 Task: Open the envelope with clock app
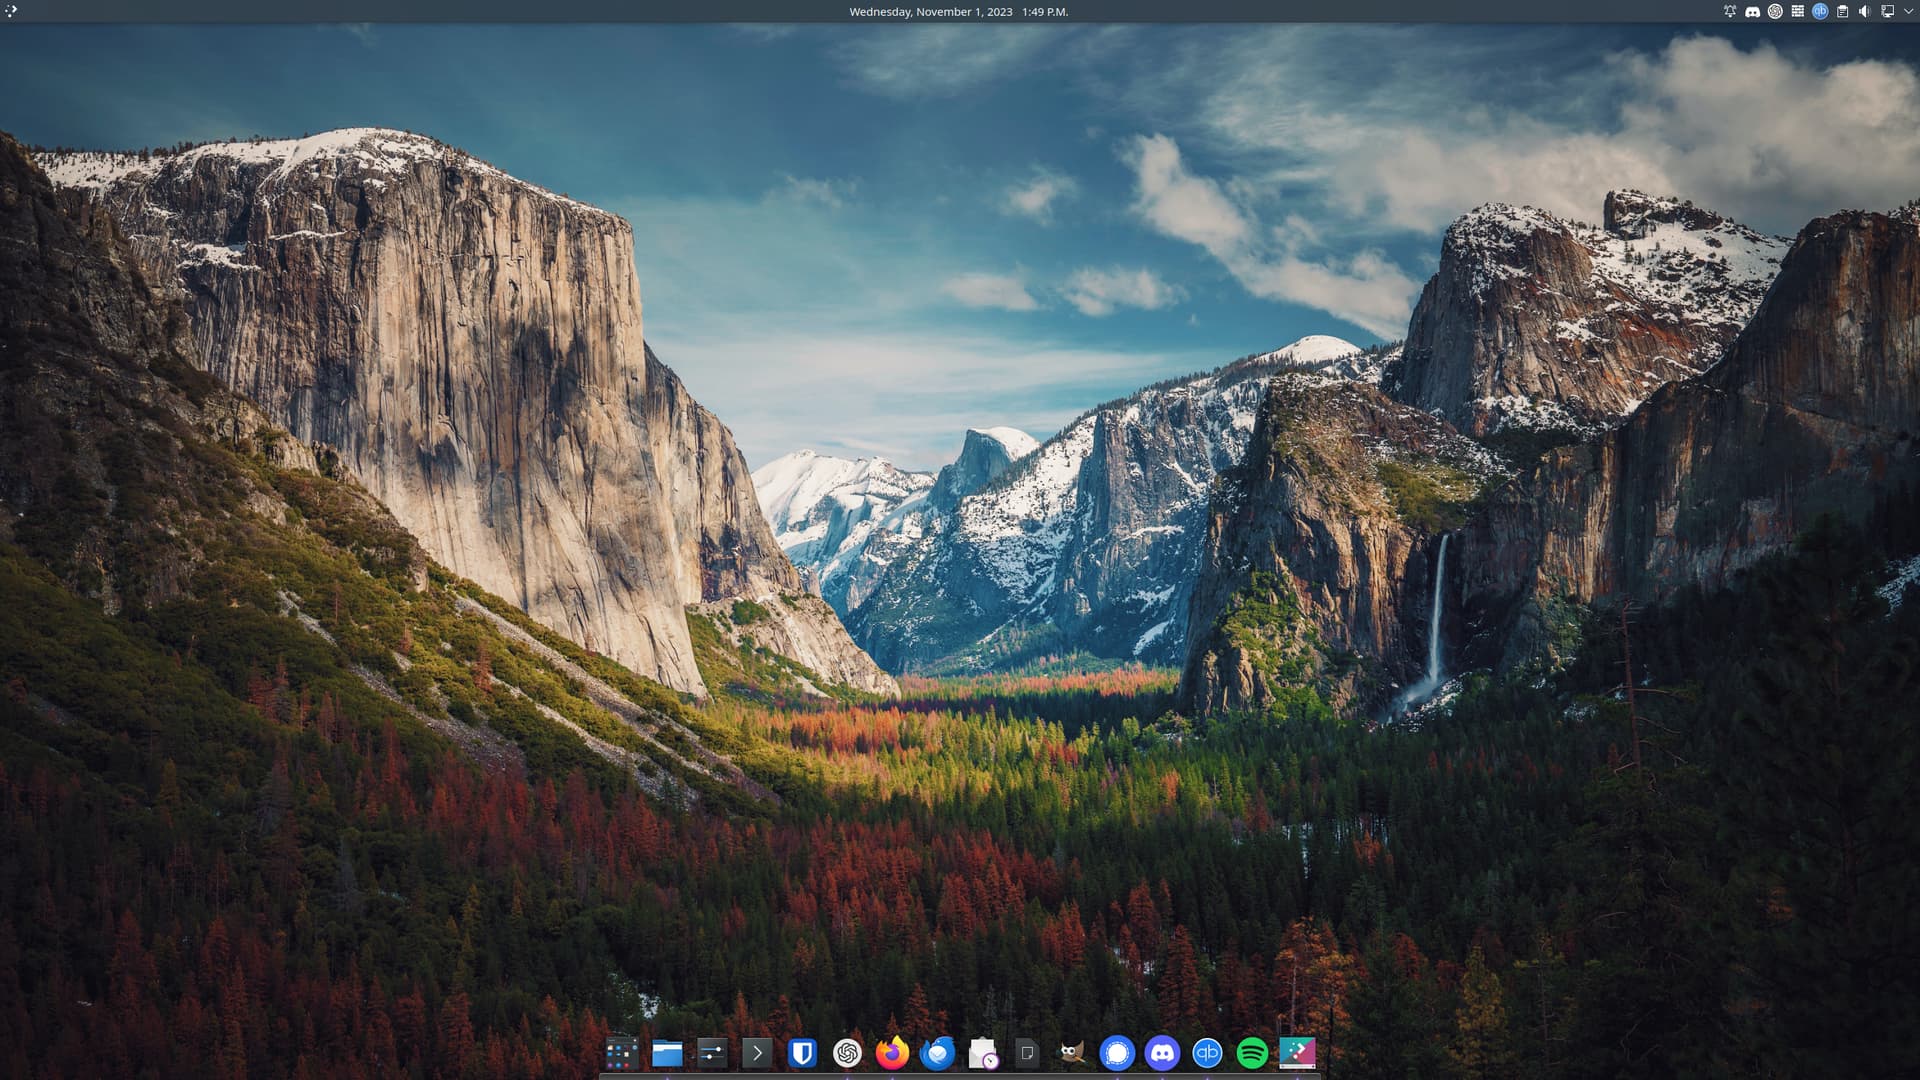point(983,1053)
